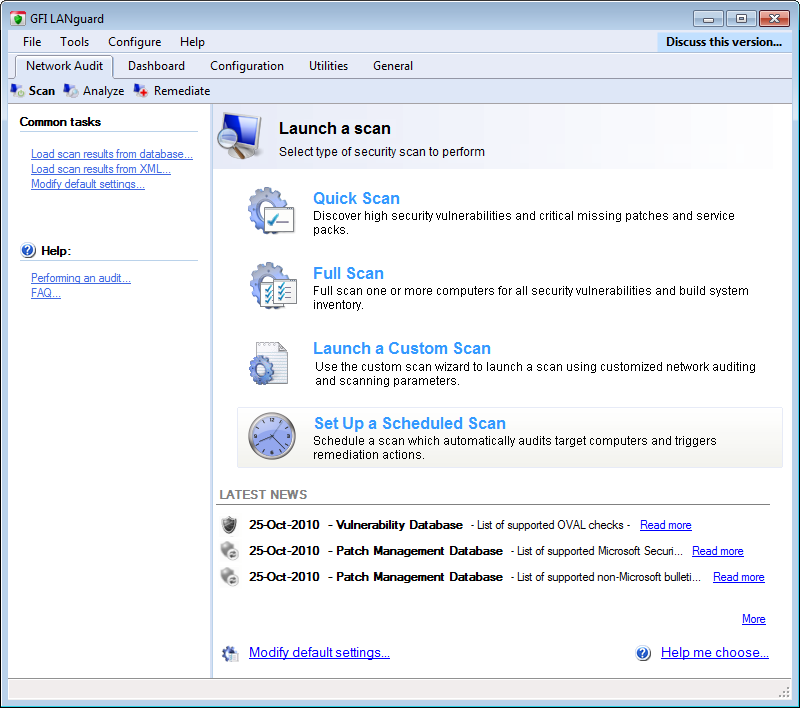Open the FAQ help link

tap(46, 293)
